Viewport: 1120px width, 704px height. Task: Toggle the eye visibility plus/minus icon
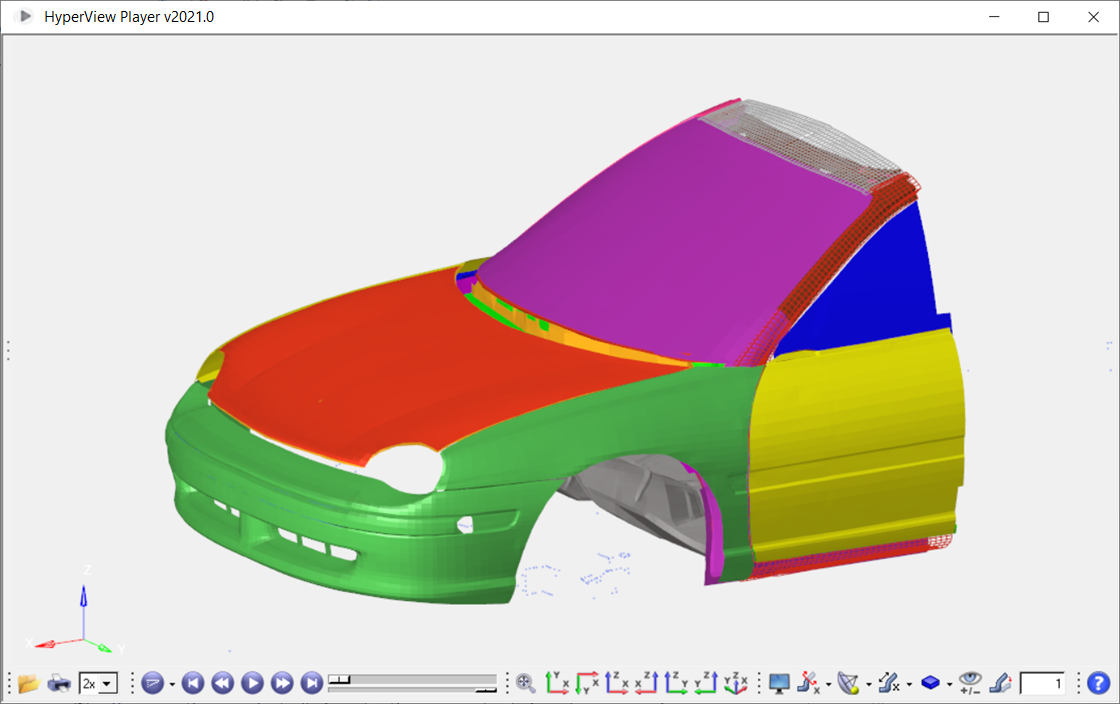[971, 683]
